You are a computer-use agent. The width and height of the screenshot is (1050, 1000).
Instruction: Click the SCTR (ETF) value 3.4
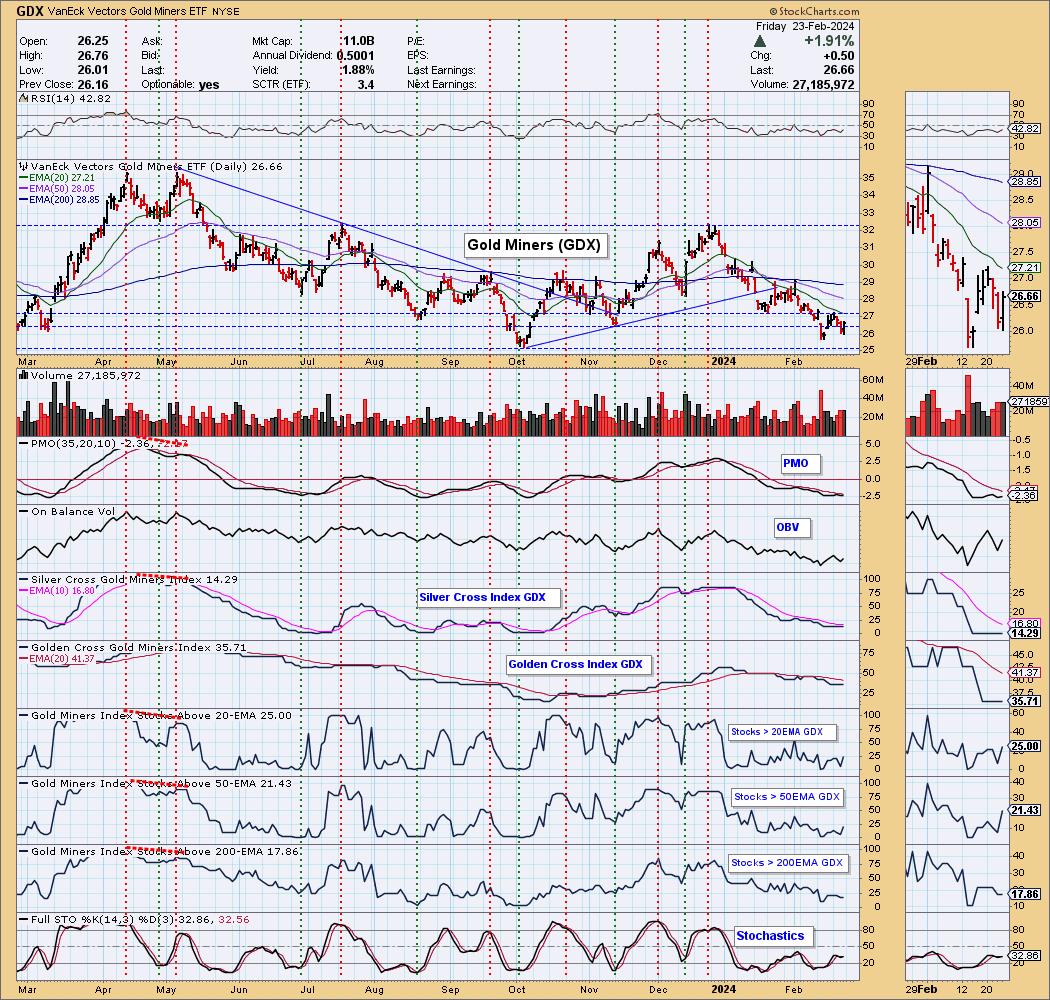(x=366, y=84)
